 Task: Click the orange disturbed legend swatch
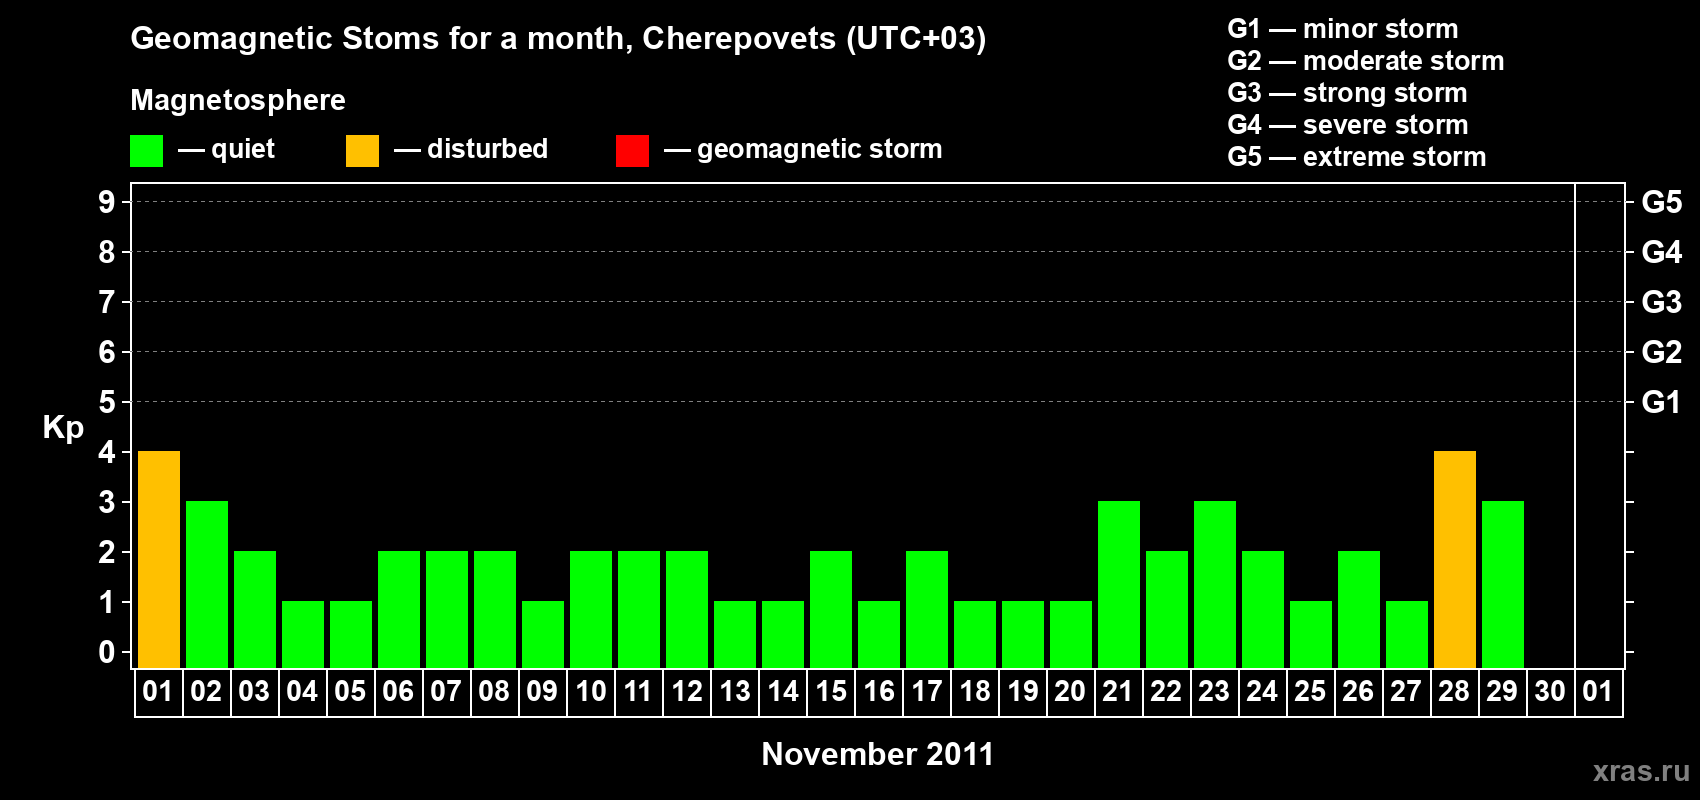(362, 151)
